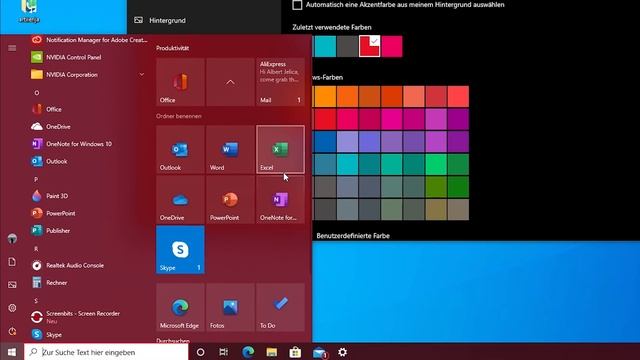Image resolution: width=640 pixels, height=360 pixels.
Task: Click the Produktivität group title
Action: pos(172,48)
